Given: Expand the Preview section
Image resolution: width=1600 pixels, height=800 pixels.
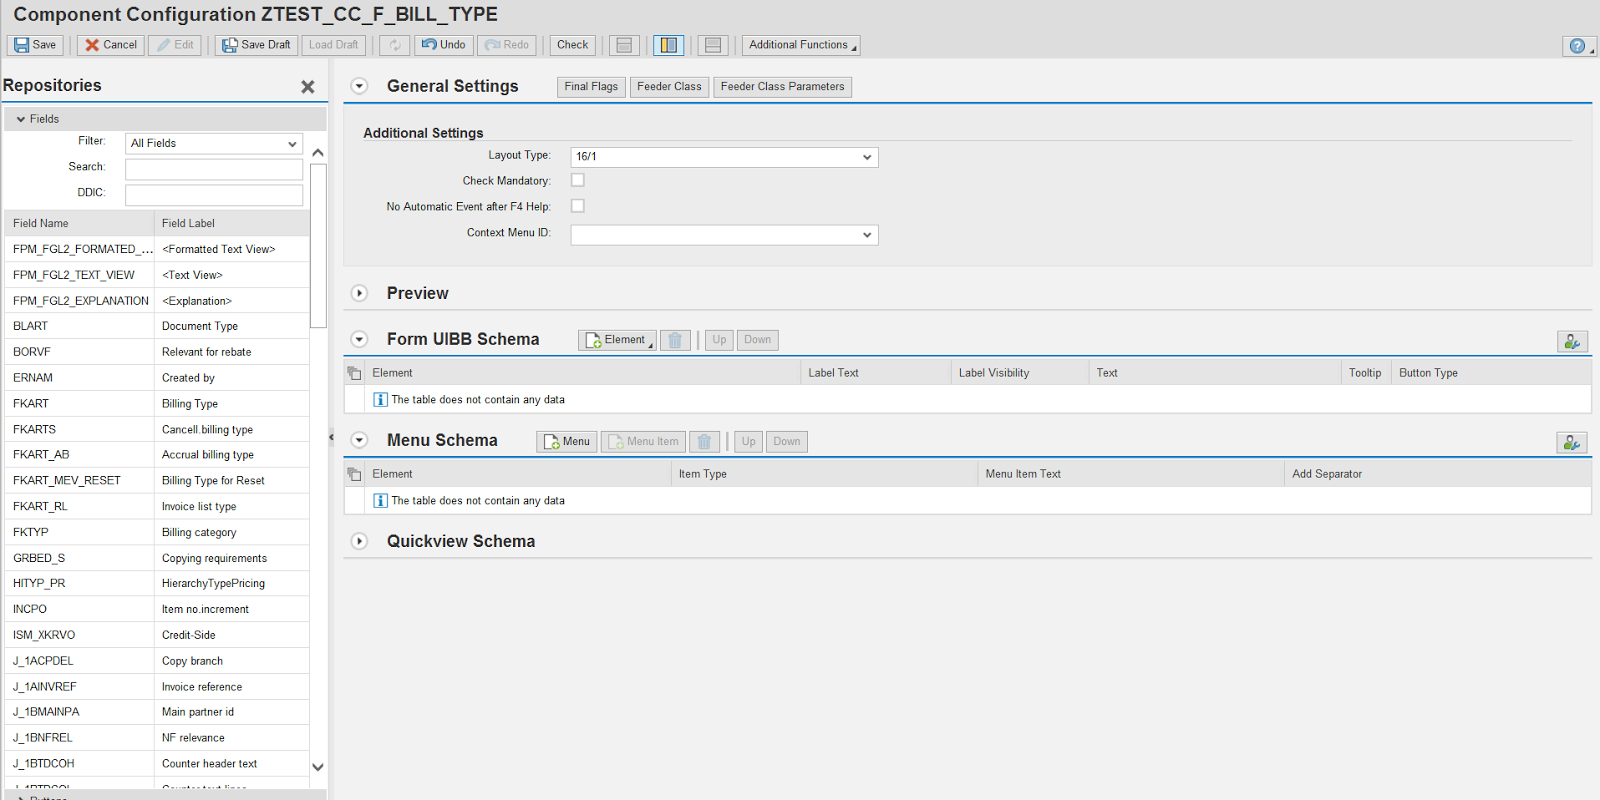Looking at the screenshot, I should [360, 293].
